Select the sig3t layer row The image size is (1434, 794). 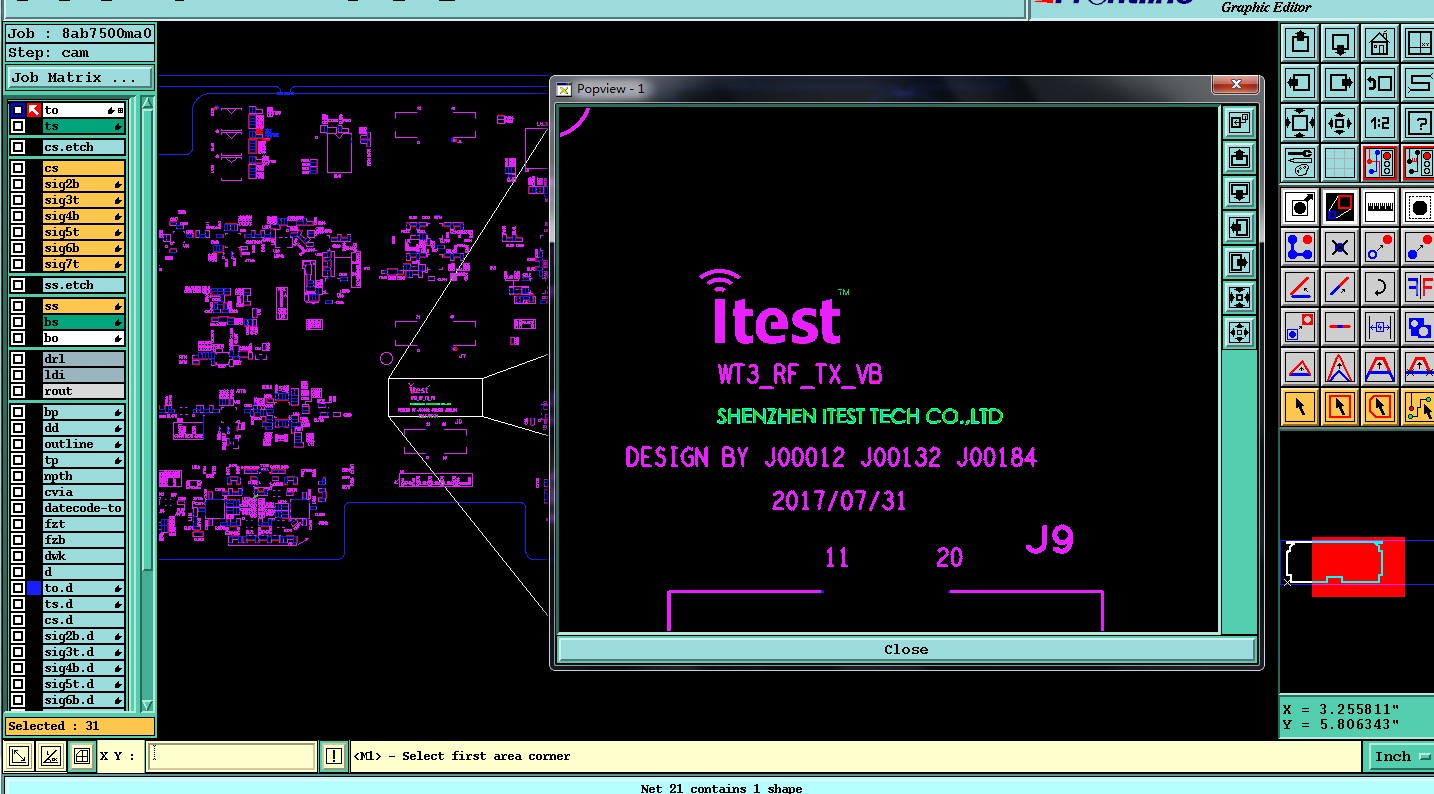(x=84, y=200)
